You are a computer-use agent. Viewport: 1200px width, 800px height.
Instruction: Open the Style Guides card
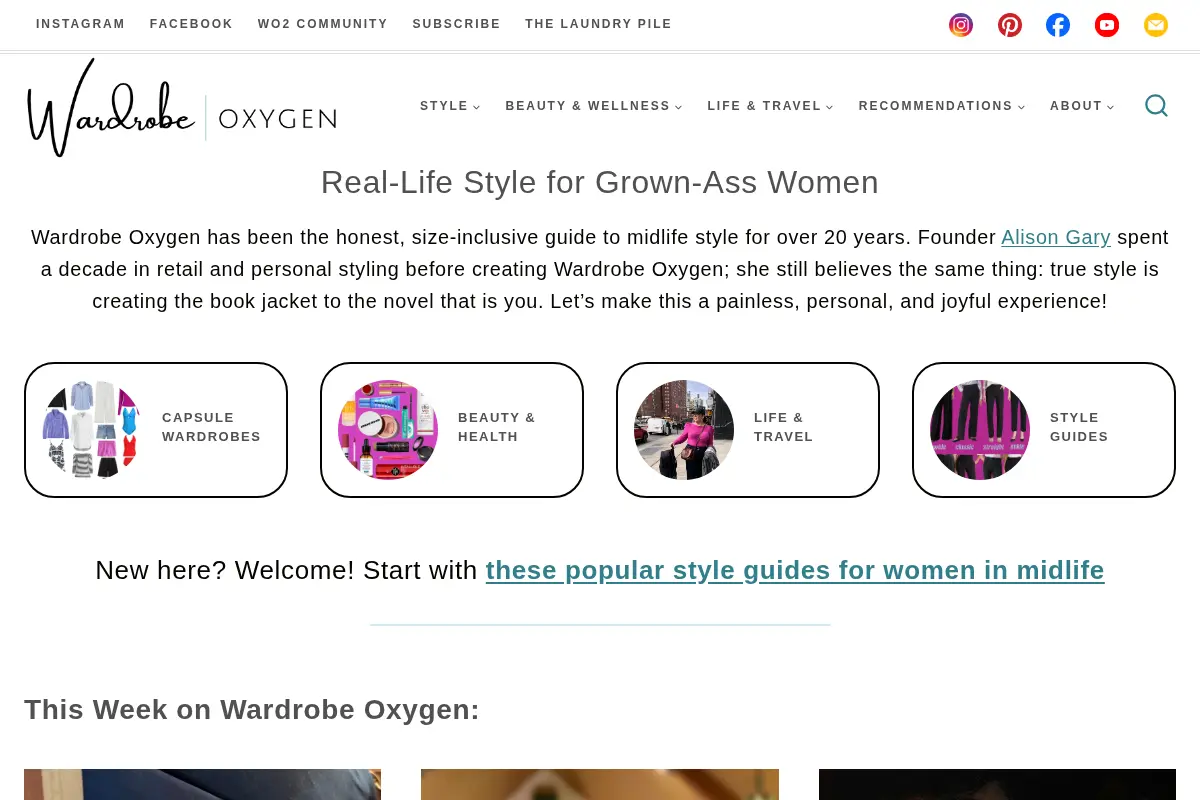1044,430
